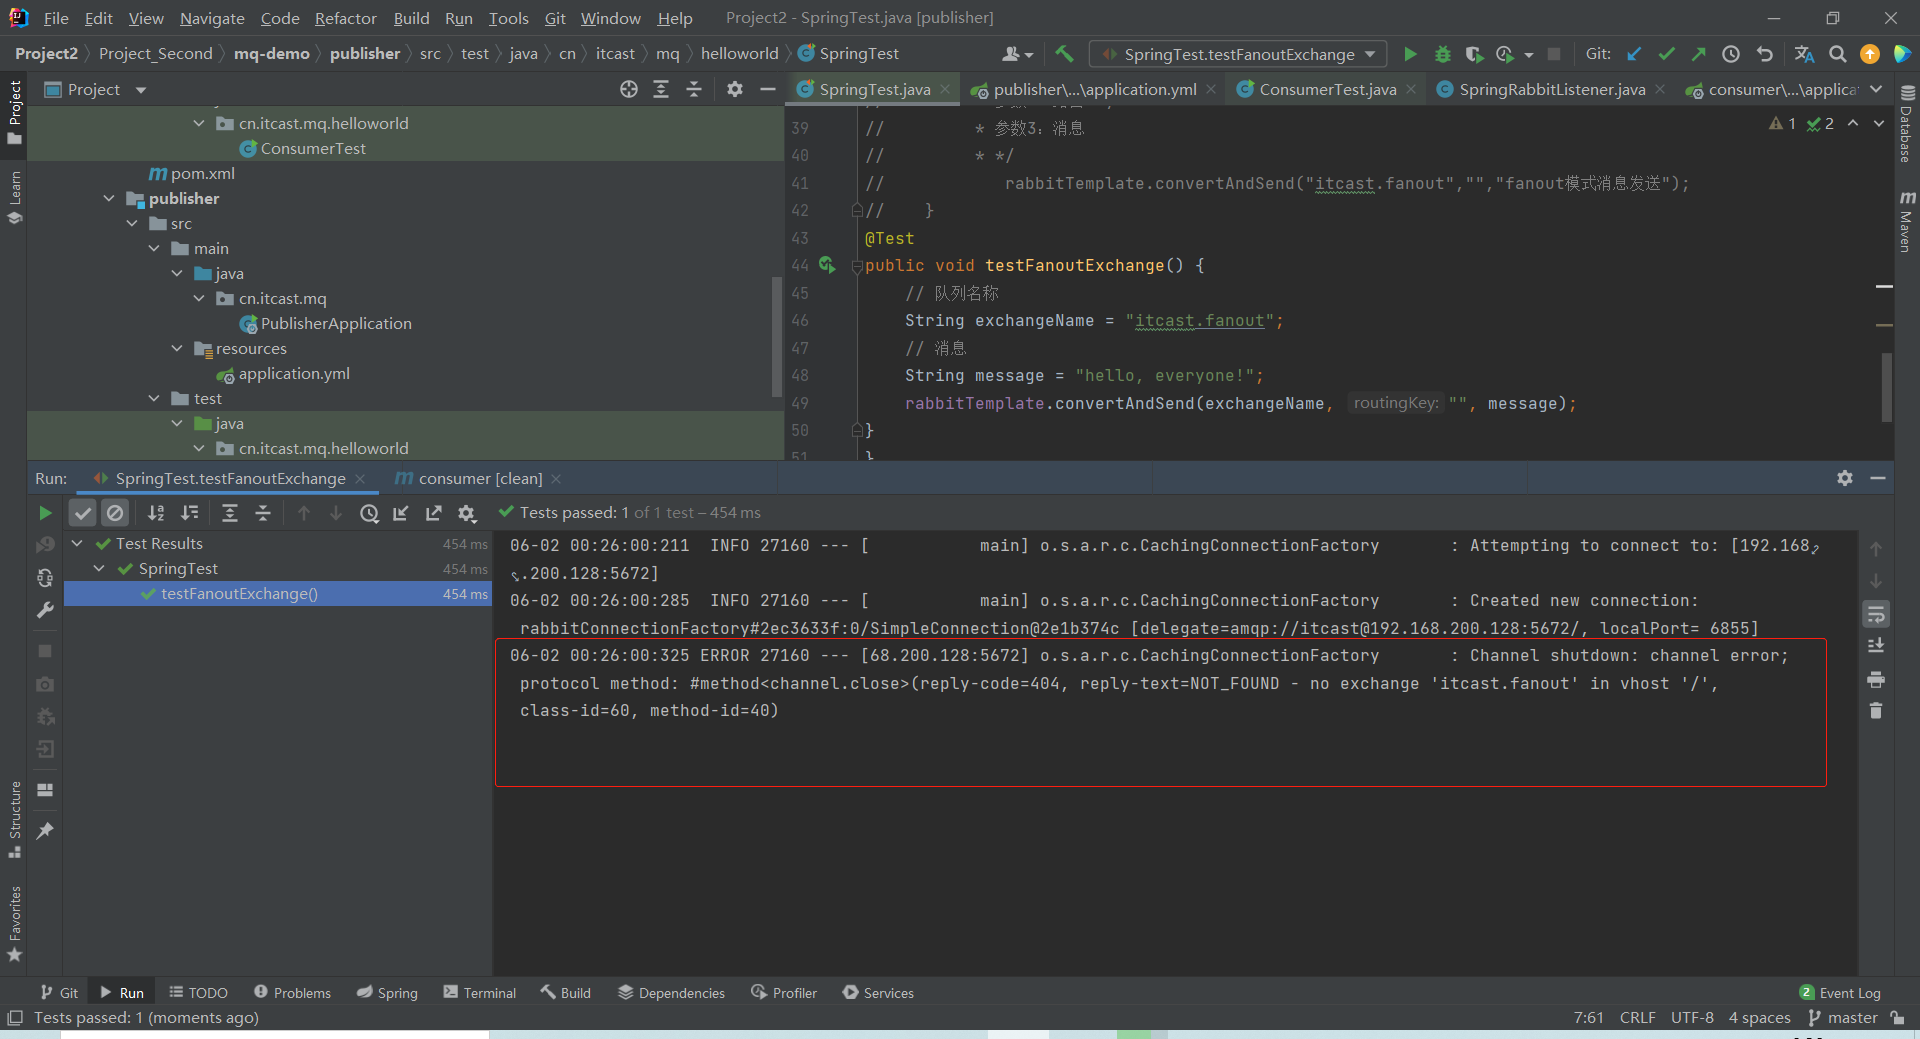Close the SpringTest.java editor tab
The height and width of the screenshot is (1039, 1920).
click(945, 90)
